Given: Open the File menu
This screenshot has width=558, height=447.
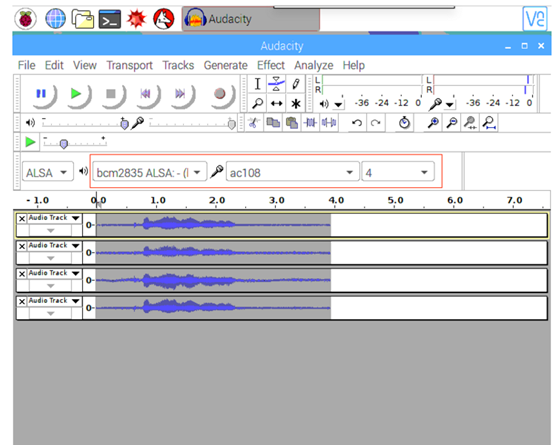Looking at the screenshot, I should (27, 65).
